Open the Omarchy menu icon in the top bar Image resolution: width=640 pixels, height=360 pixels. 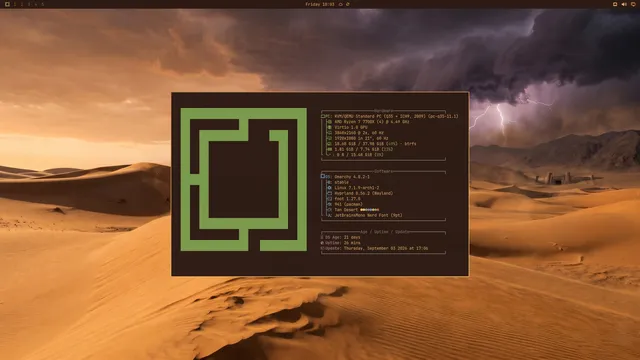(x=7, y=4)
